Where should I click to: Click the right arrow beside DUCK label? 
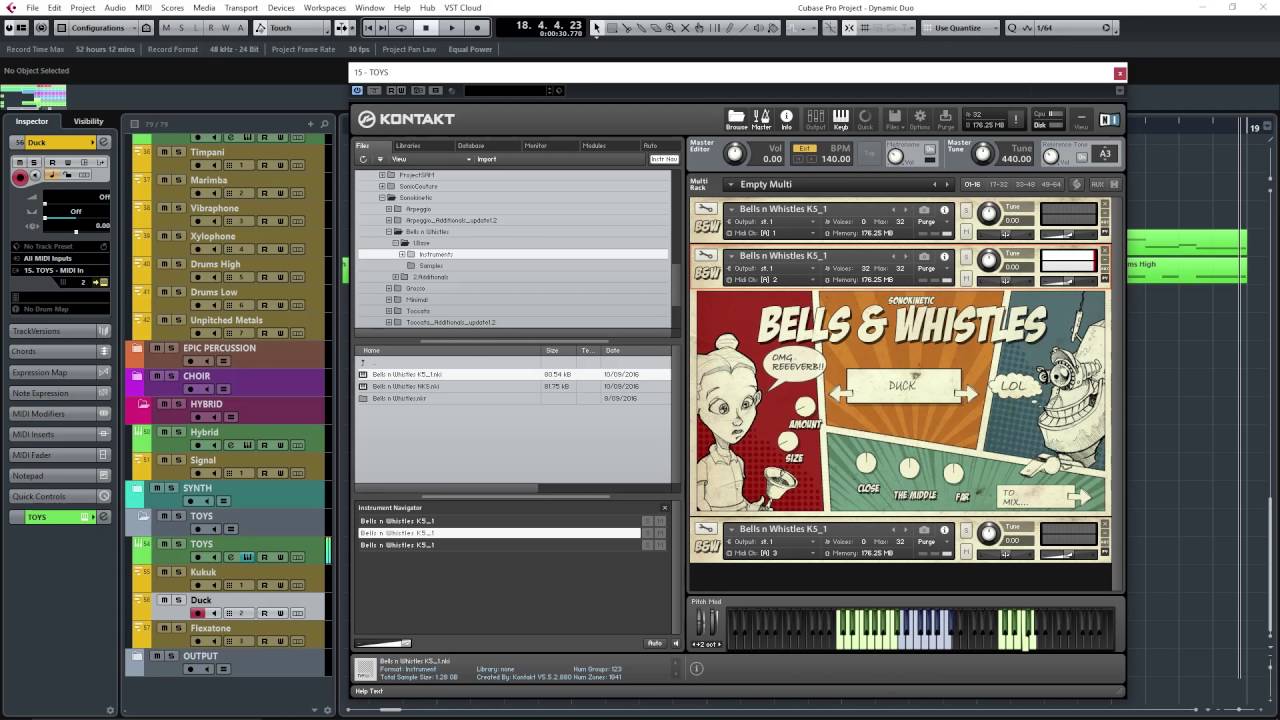pos(967,394)
